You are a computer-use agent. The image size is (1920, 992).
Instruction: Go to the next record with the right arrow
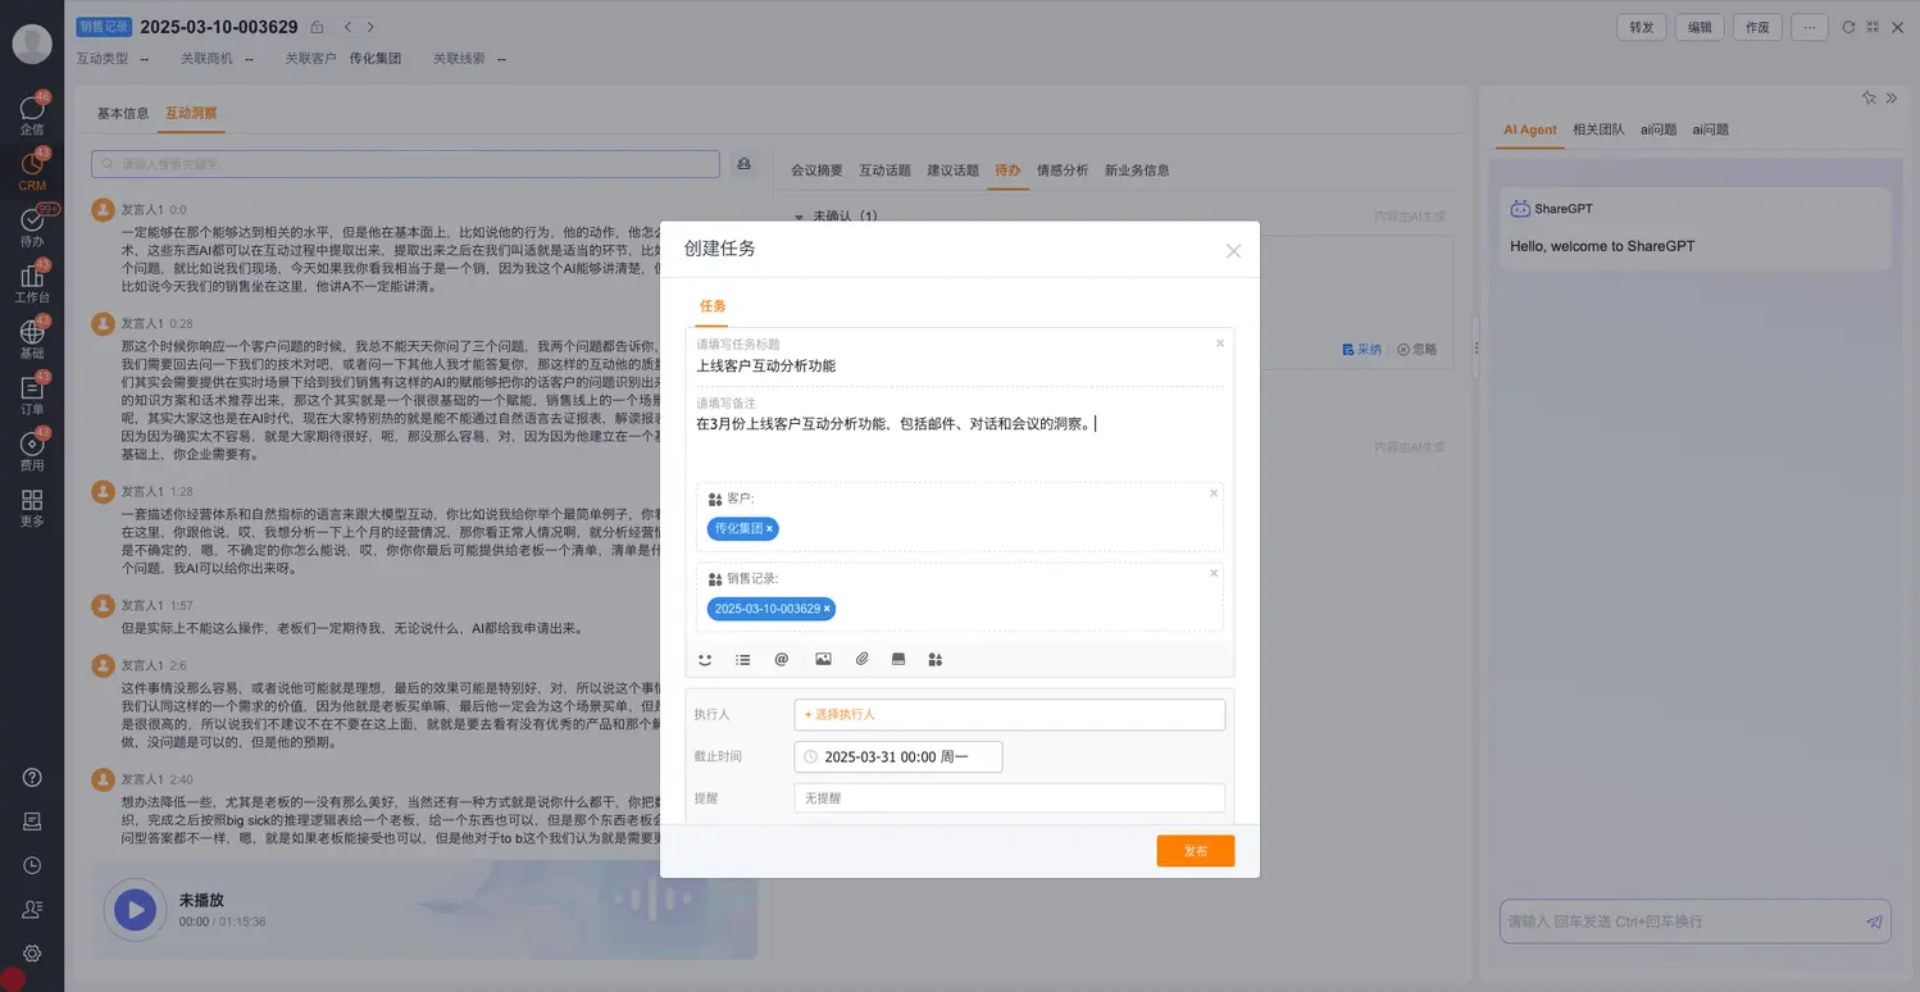370,27
